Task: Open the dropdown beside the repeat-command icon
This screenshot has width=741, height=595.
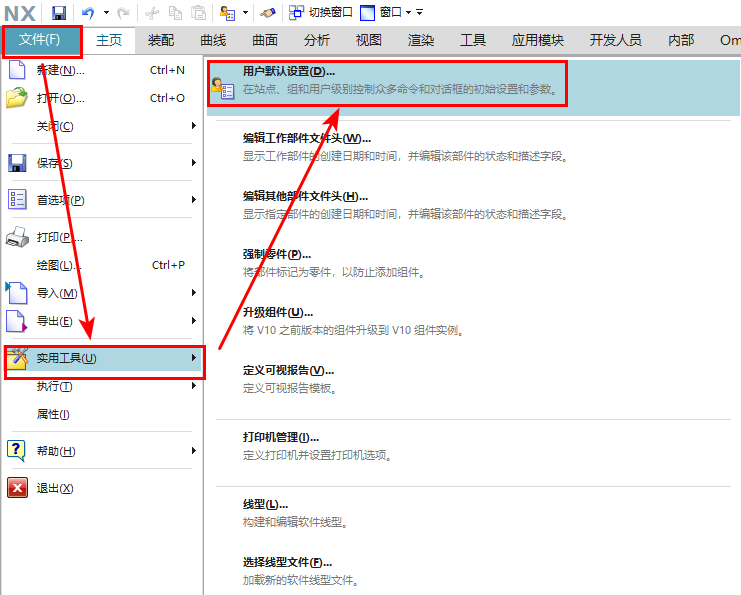Action: 245,13
